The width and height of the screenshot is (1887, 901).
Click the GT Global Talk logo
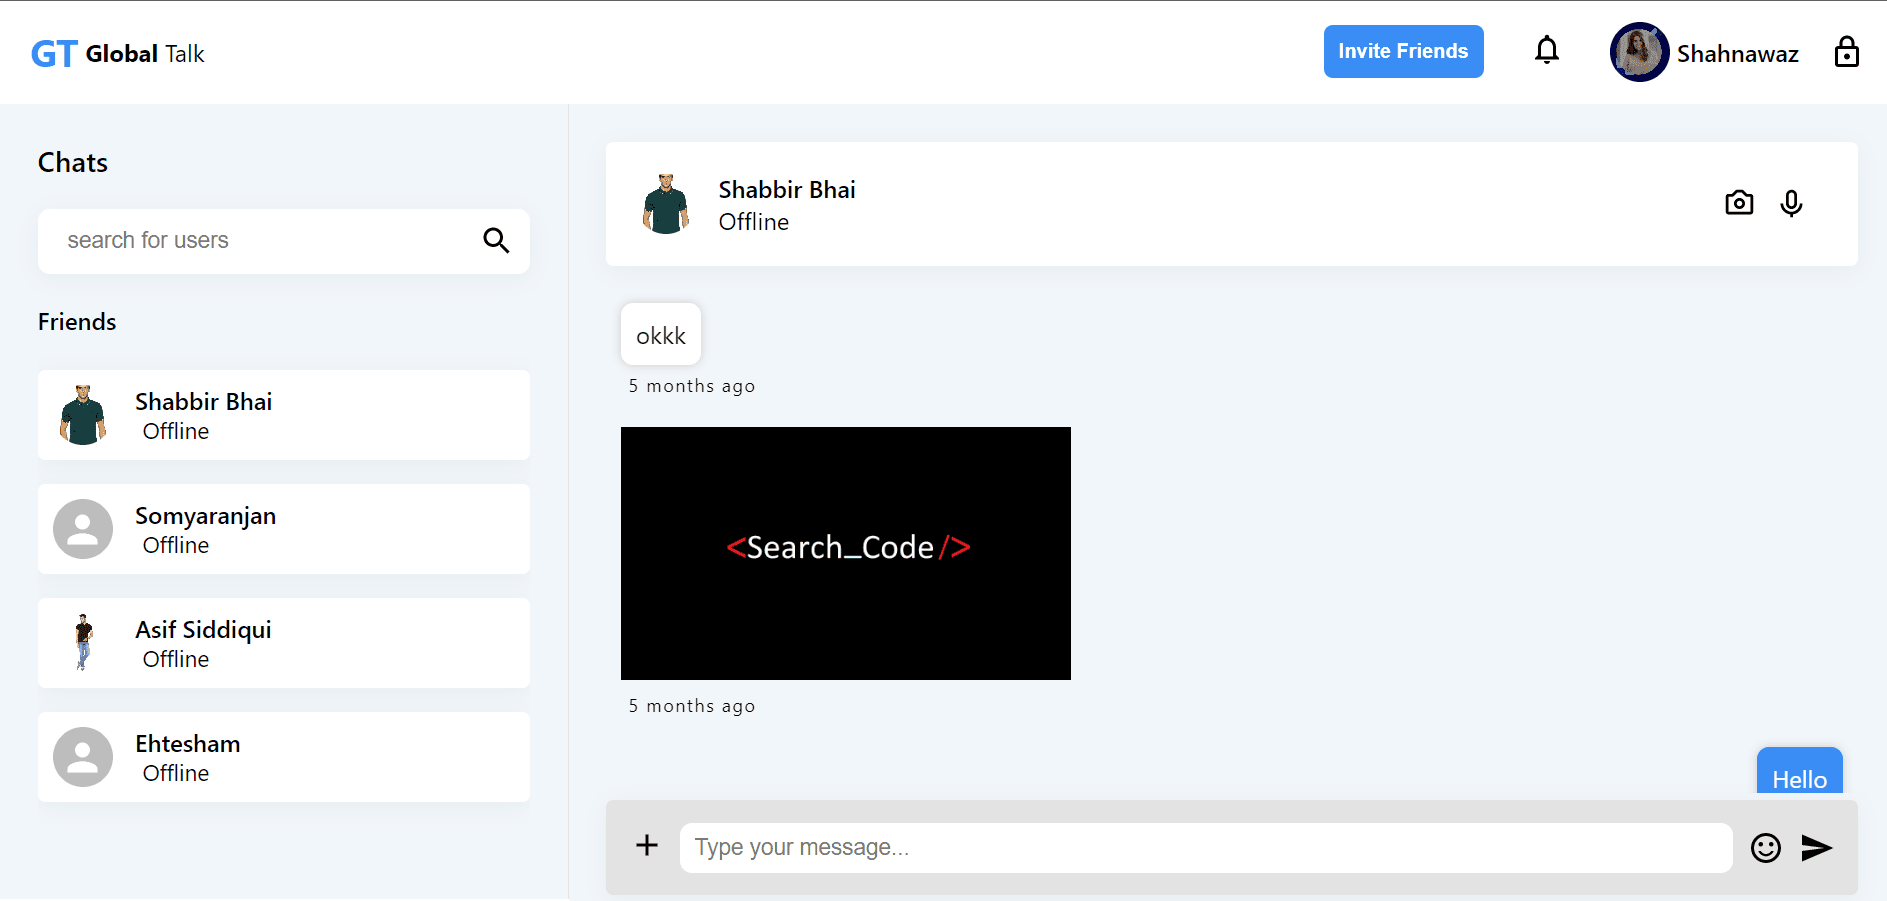pos(118,53)
